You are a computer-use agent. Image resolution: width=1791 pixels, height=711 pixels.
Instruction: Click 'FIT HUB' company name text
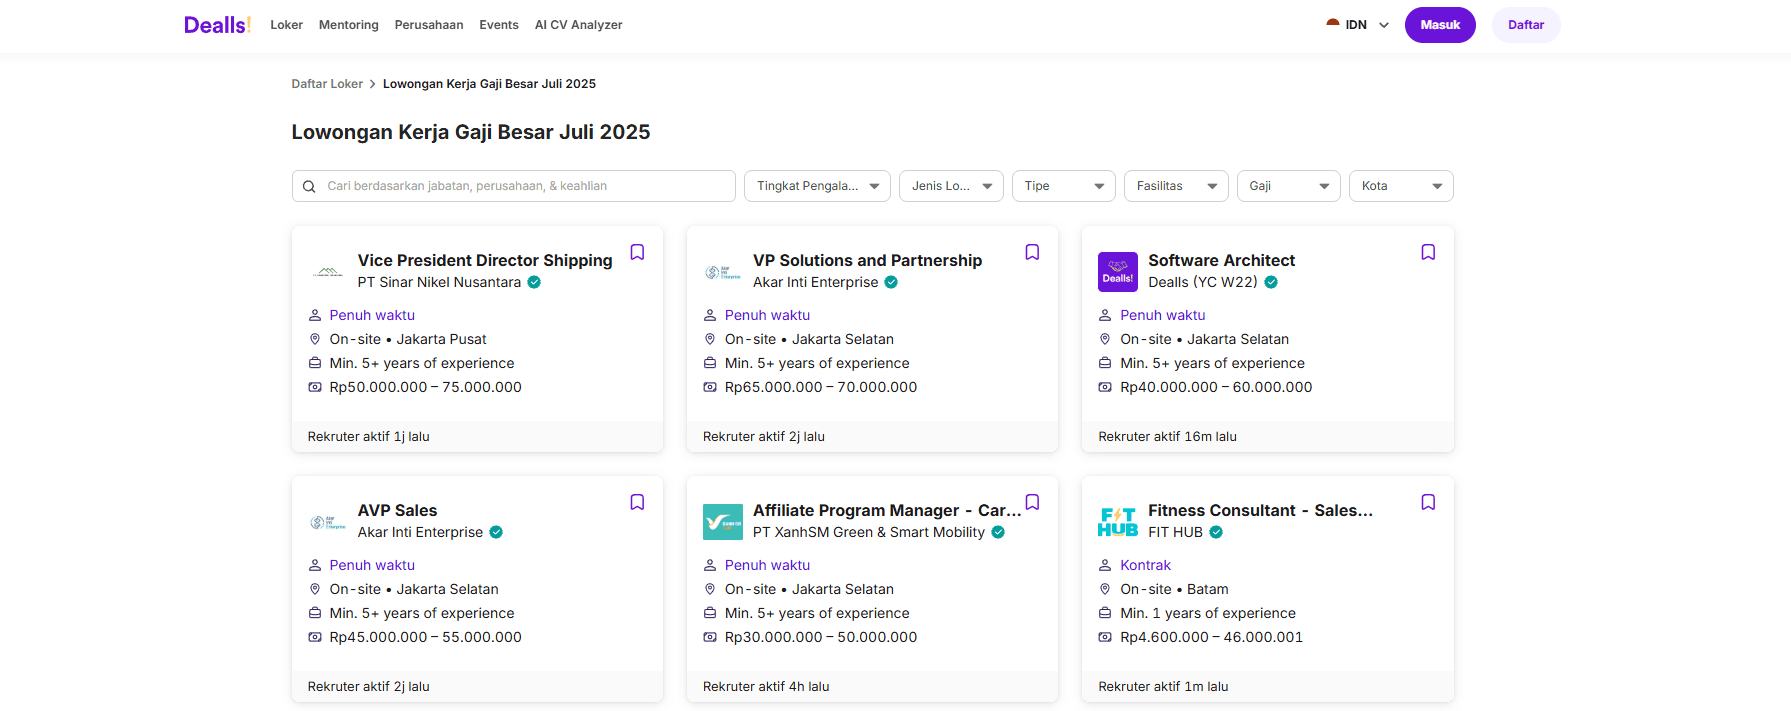click(1175, 532)
